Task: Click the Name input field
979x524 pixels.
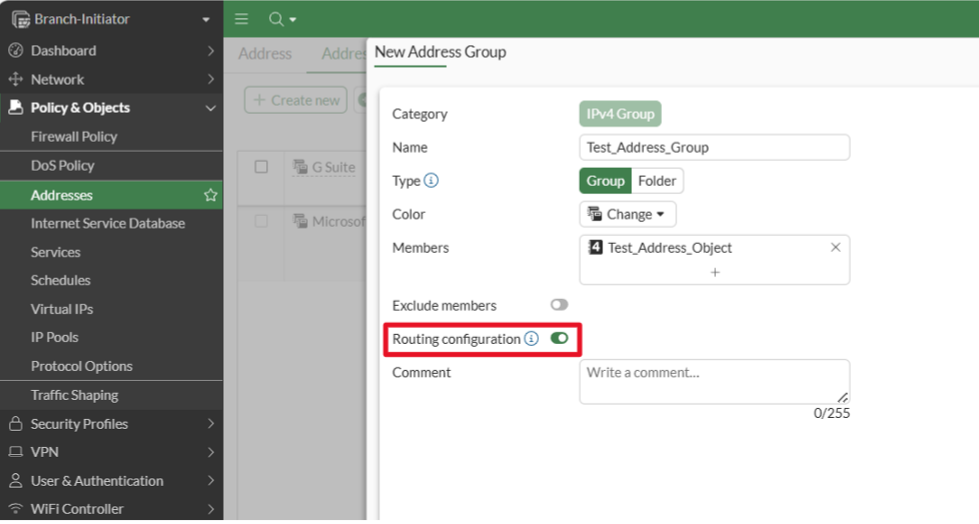Action: click(x=714, y=147)
